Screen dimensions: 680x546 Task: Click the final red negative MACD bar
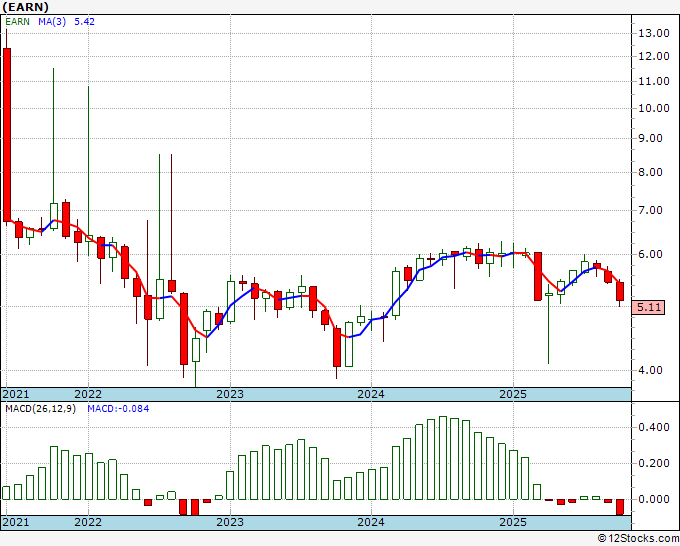[620, 507]
